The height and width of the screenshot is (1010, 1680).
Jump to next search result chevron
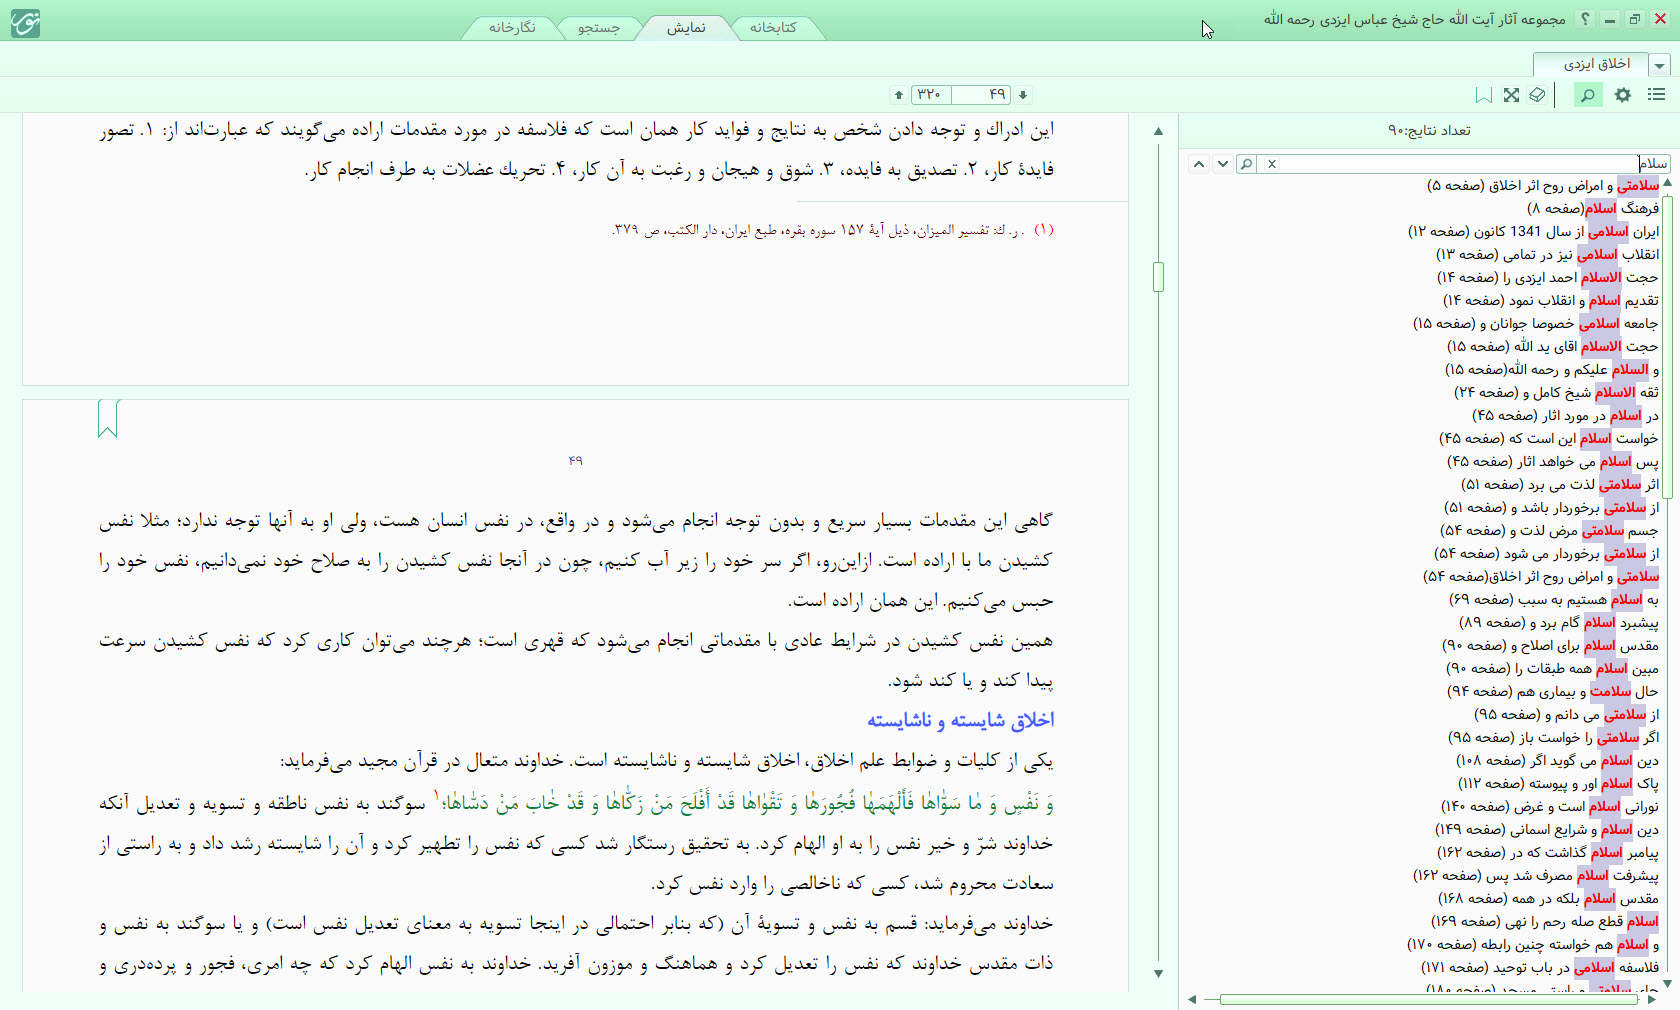1222,164
